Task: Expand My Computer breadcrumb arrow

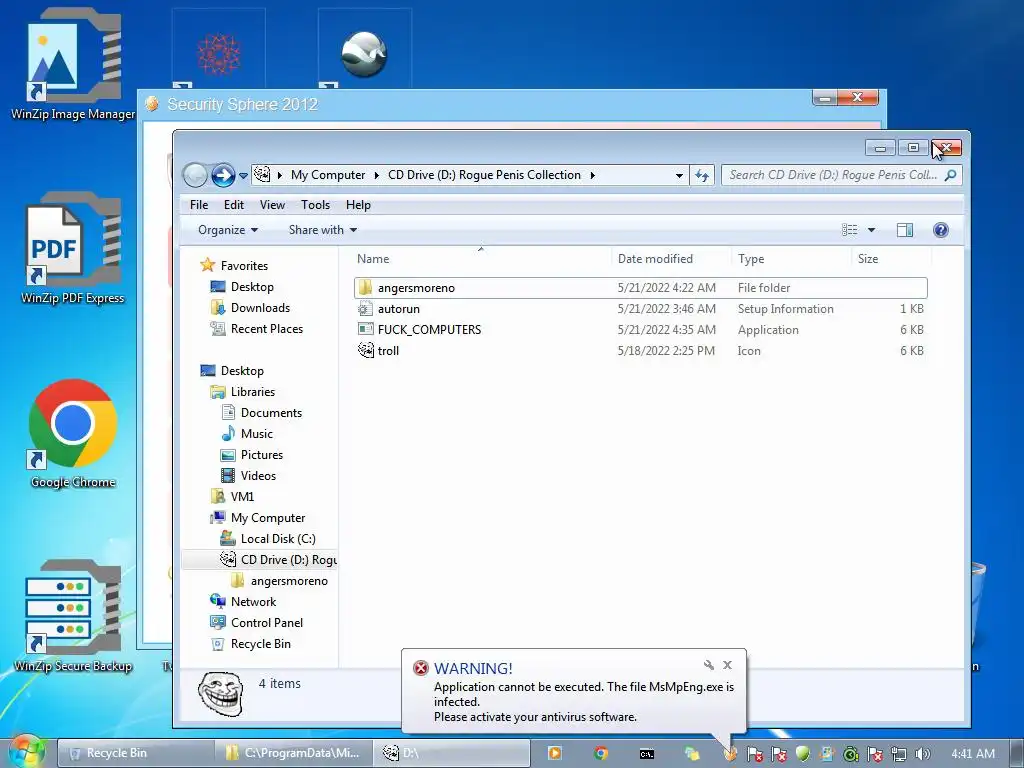Action: (x=377, y=175)
